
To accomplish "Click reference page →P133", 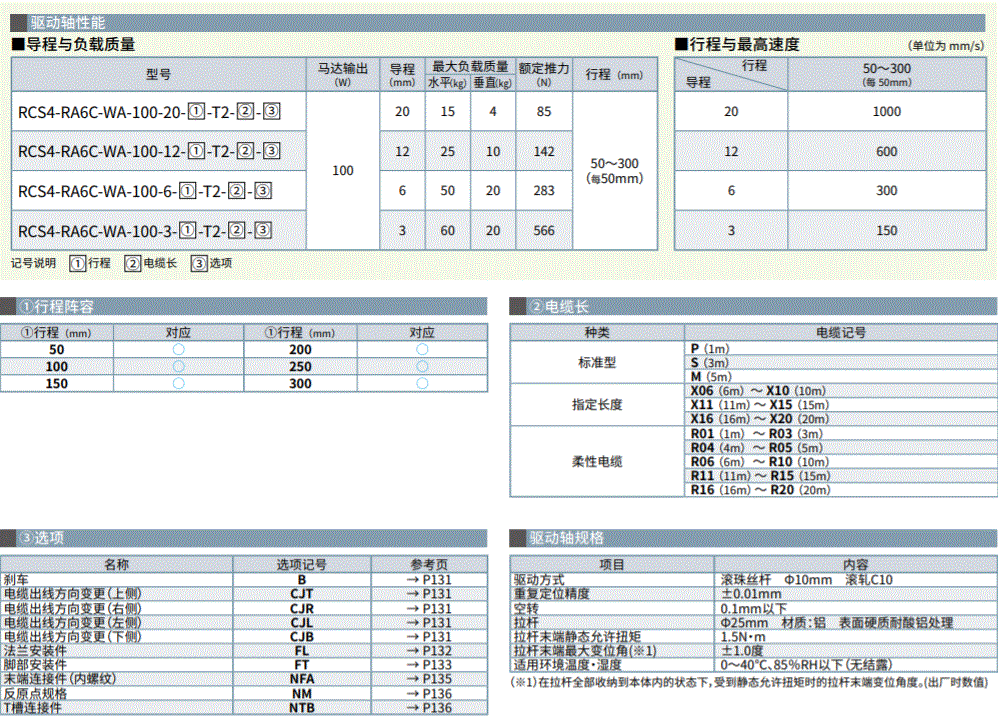I will point(429,665).
